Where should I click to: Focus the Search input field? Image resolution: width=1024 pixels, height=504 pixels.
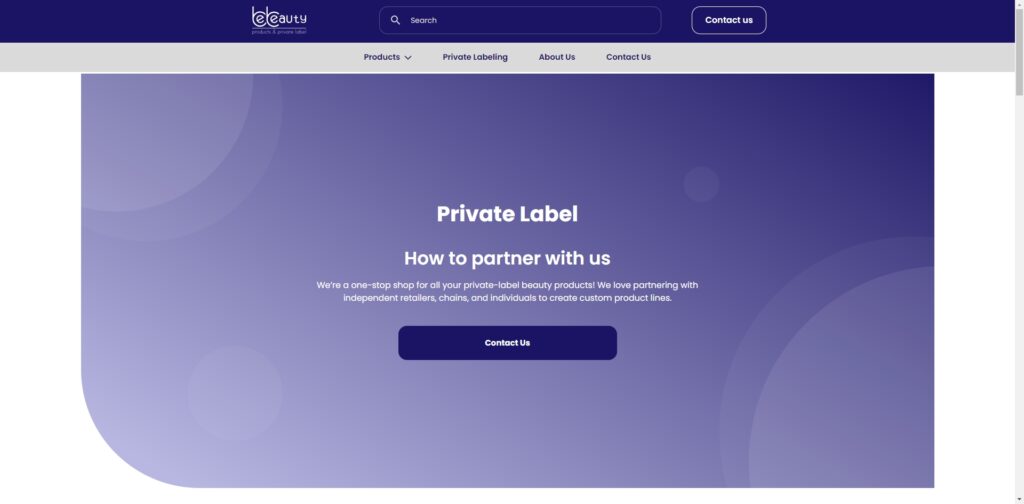point(530,20)
